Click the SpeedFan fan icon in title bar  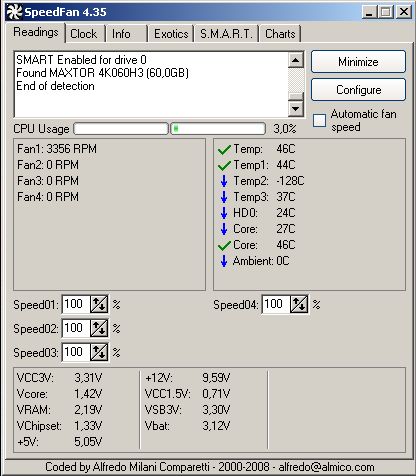(14, 12)
